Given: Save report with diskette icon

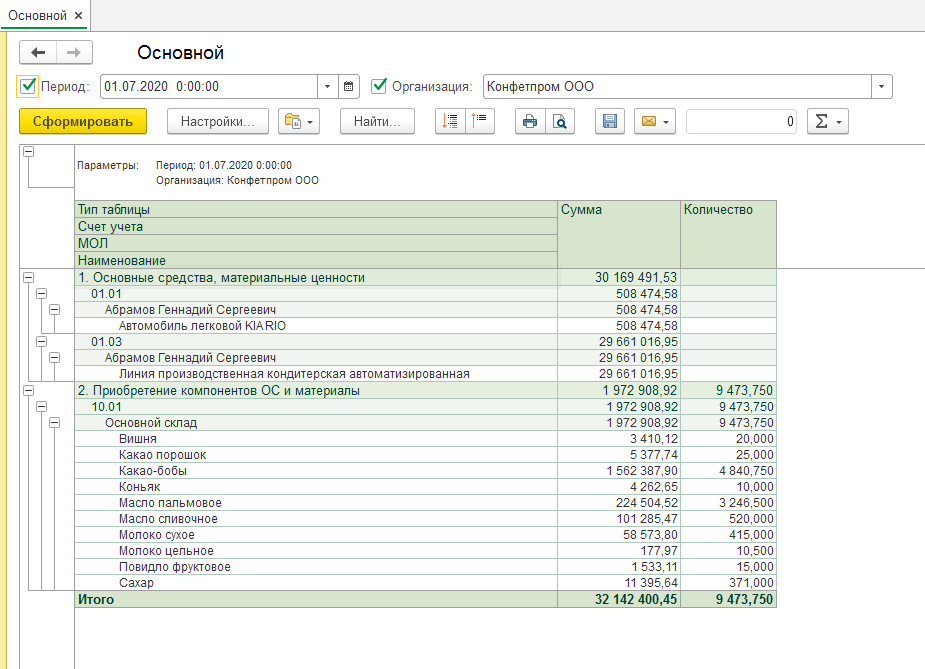Looking at the screenshot, I should click(610, 122).
